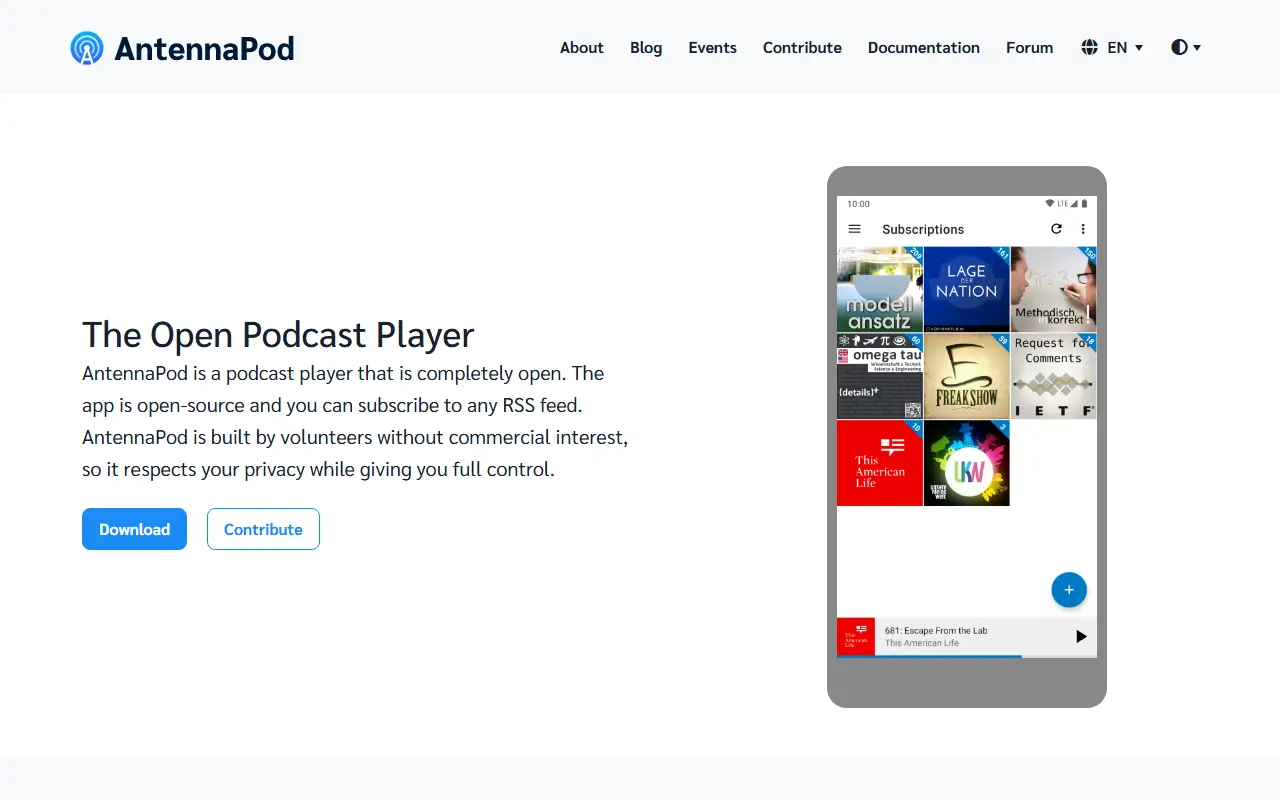Open Contribute in the top navigation
Screen dimensions: 1280x800
(802, 47)
